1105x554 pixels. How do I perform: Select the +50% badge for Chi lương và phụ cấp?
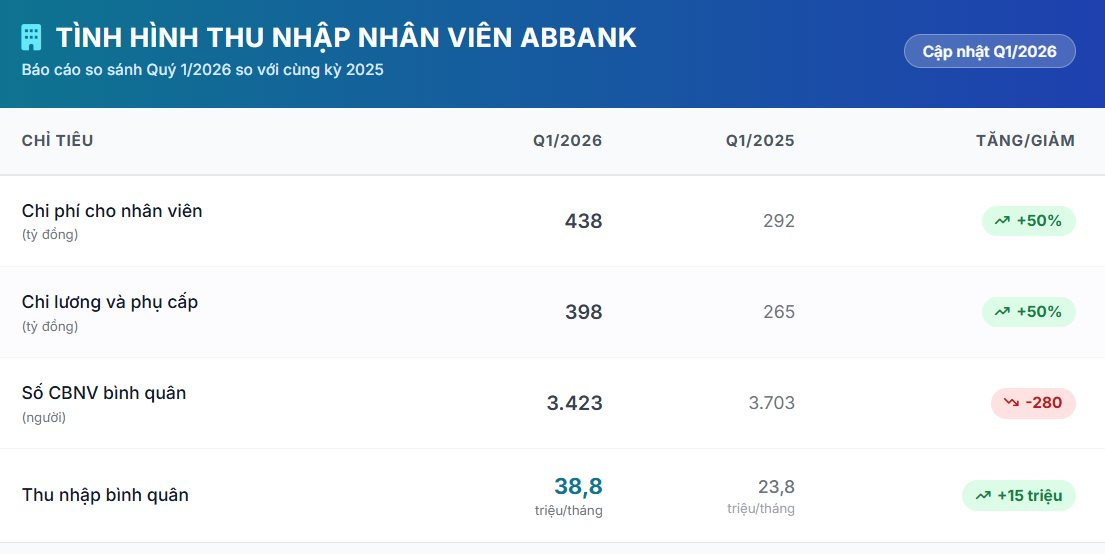(1029, 312)
